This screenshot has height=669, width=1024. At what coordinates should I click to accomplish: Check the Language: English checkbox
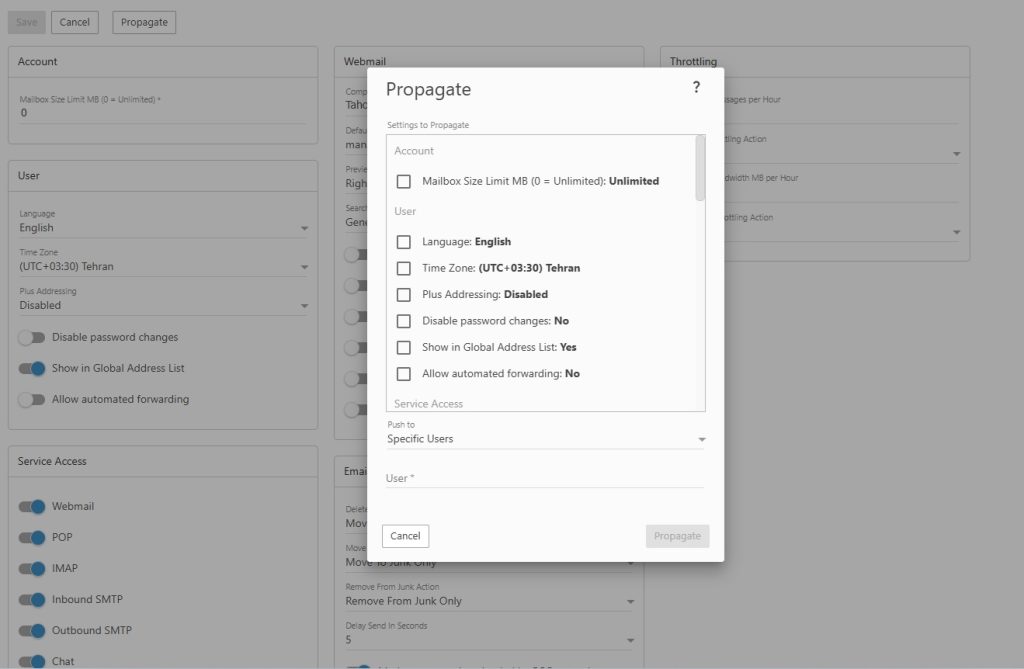tap(404, 242)
